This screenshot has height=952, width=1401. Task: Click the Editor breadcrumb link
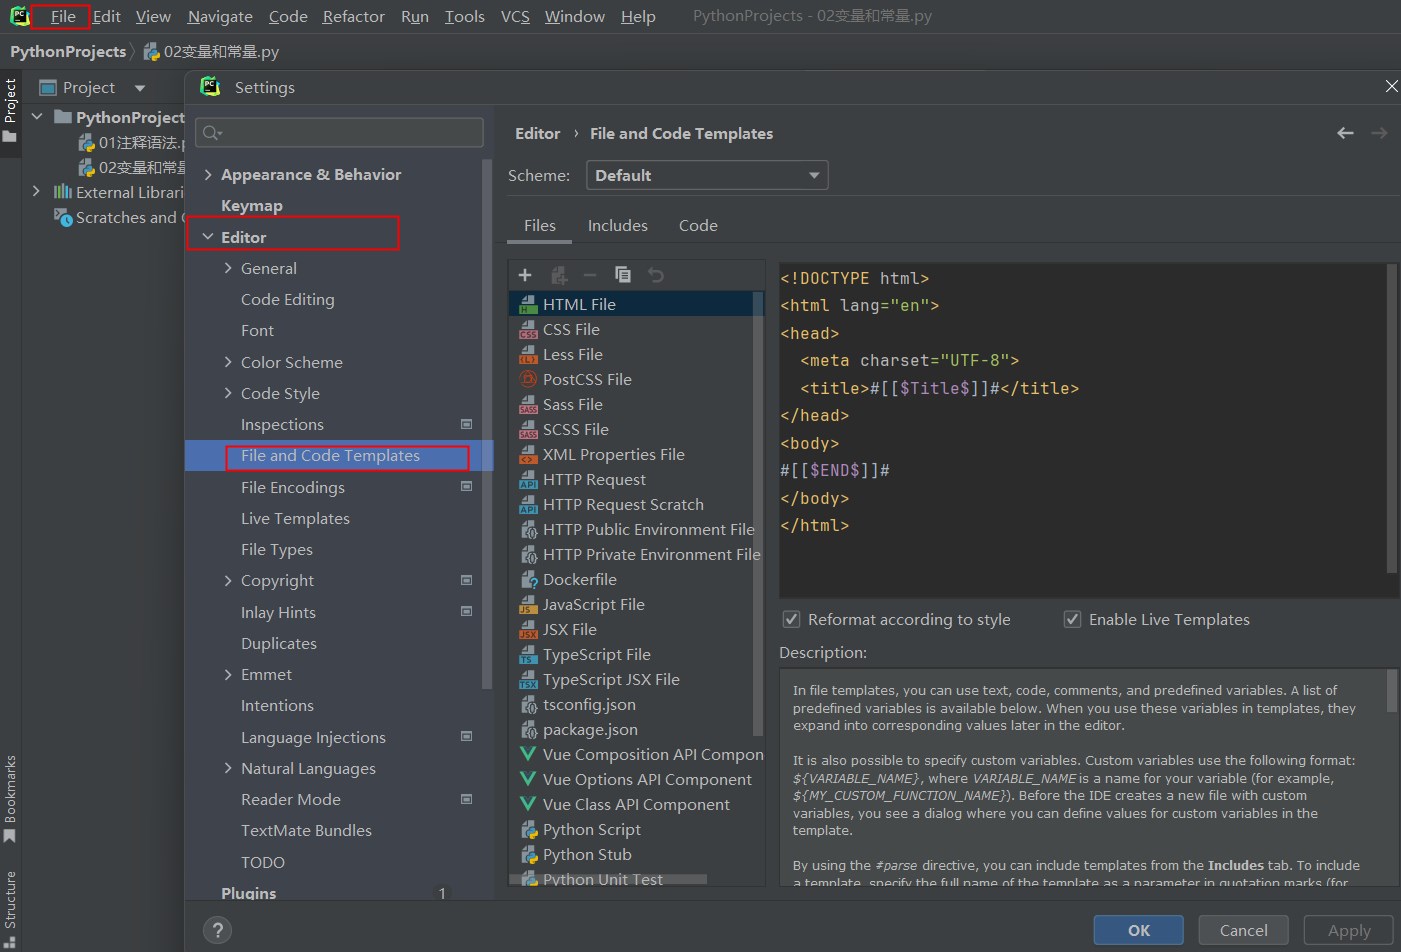537,133
